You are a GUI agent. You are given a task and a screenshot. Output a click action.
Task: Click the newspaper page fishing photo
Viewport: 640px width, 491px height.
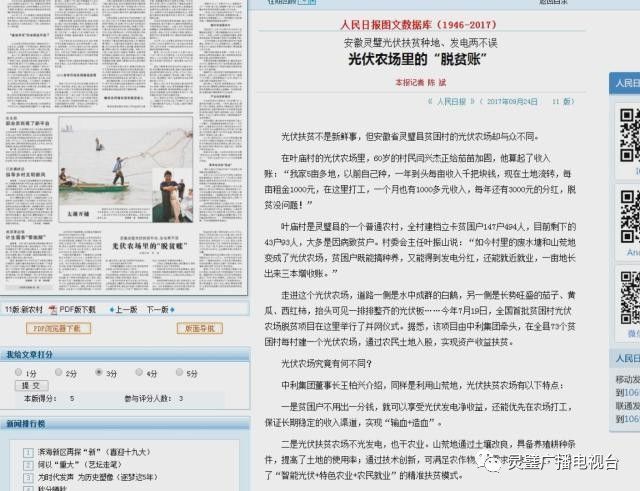tap(126, 169)
